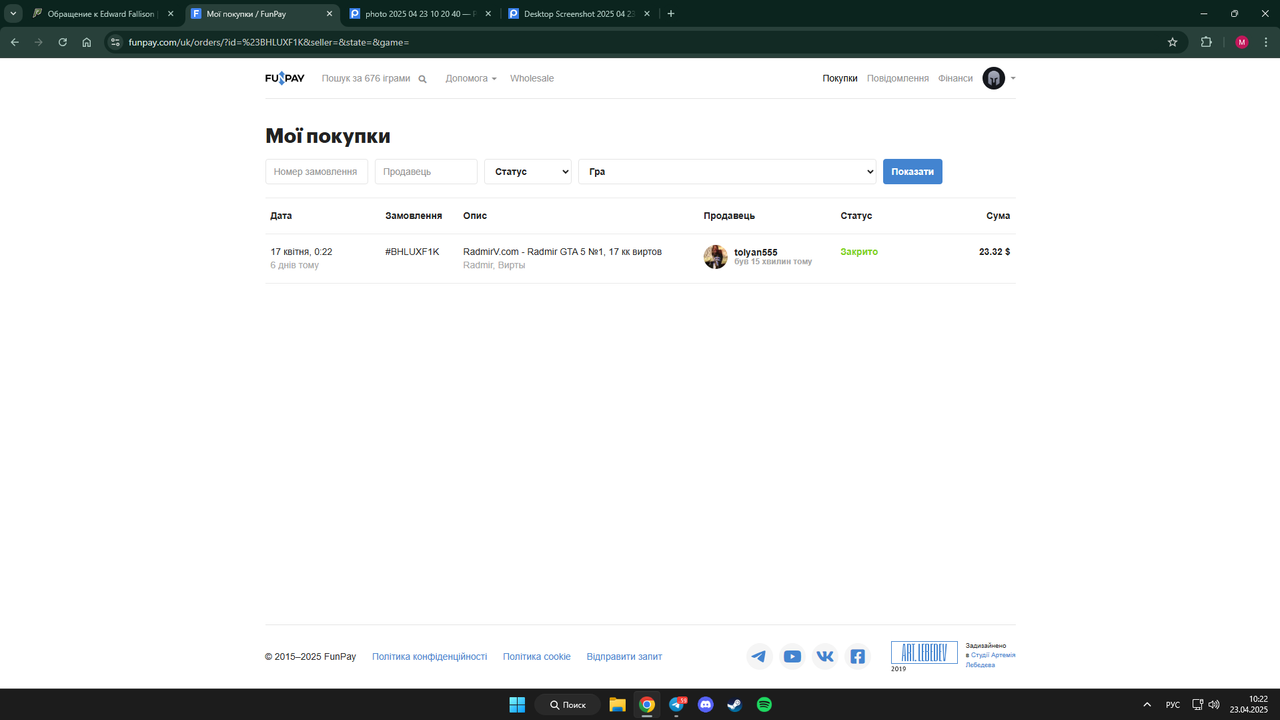Expand the arrow next to profile avatar
Screen dimensions: 1280x720
tap(1012, 78)
